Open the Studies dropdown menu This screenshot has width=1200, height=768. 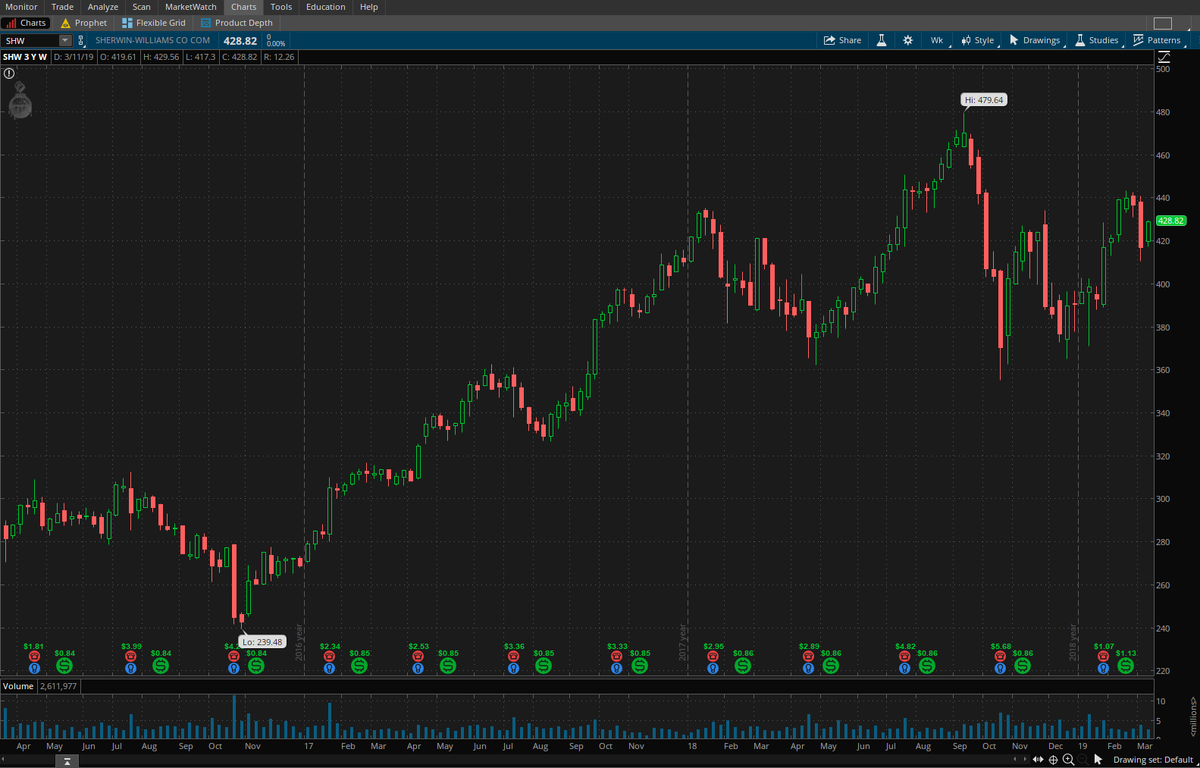(1097, 40)
